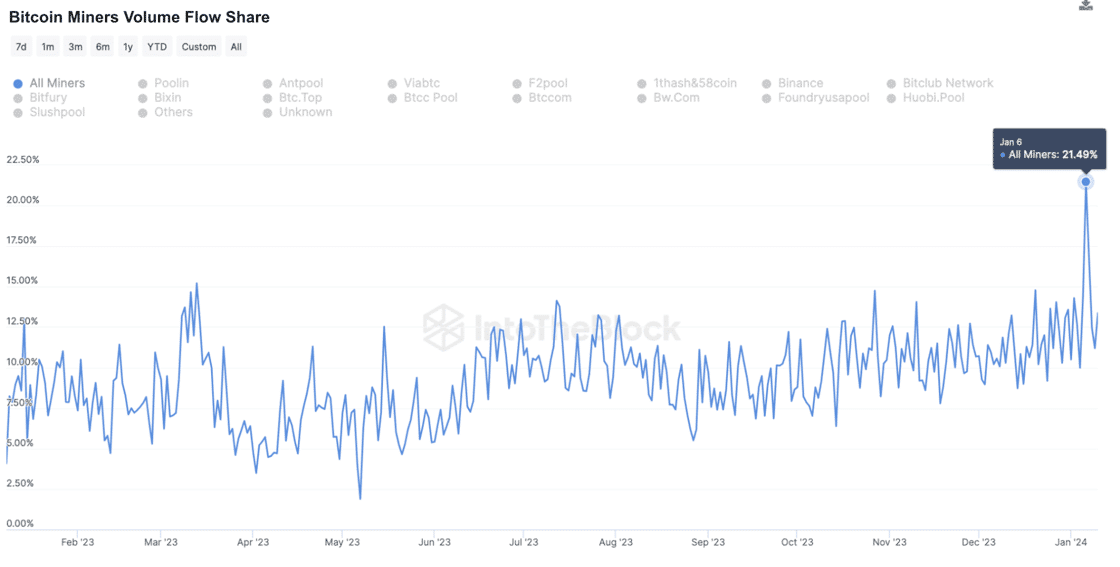This screenshot has height=567, width=1120.
Task: Choose the 3m range button
Action: coord(75,46)
